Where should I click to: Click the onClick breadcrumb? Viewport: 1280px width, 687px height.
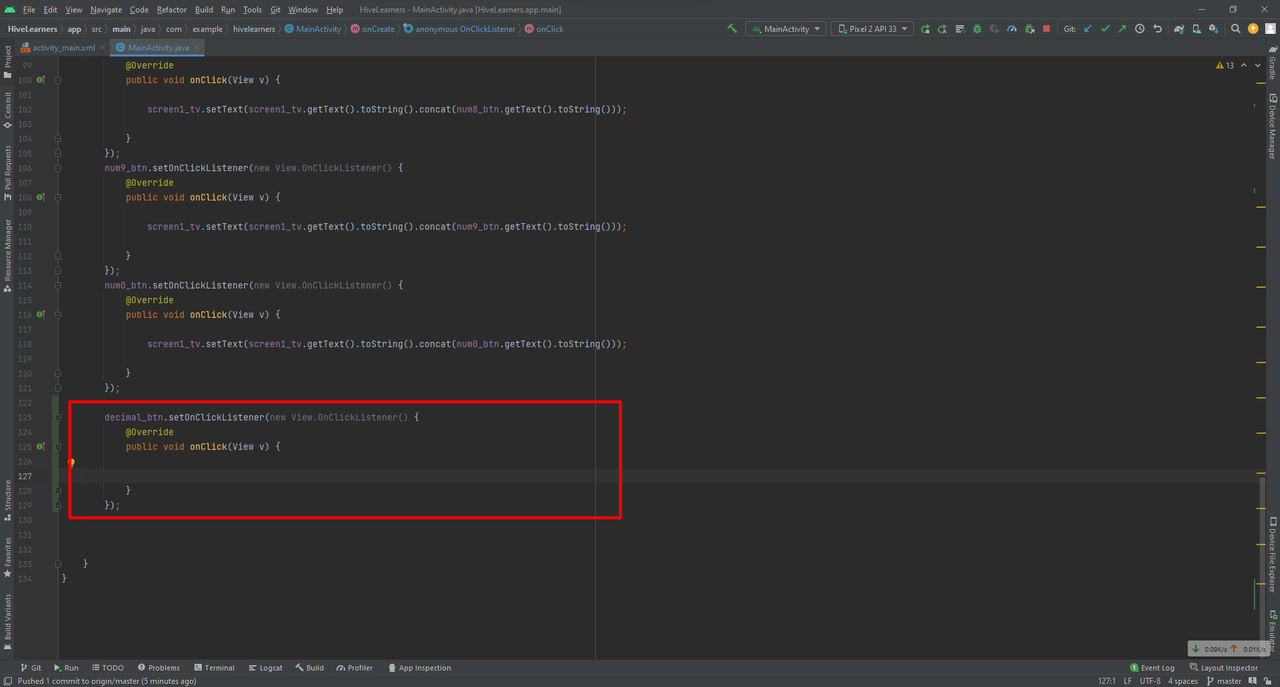[544, 29]
